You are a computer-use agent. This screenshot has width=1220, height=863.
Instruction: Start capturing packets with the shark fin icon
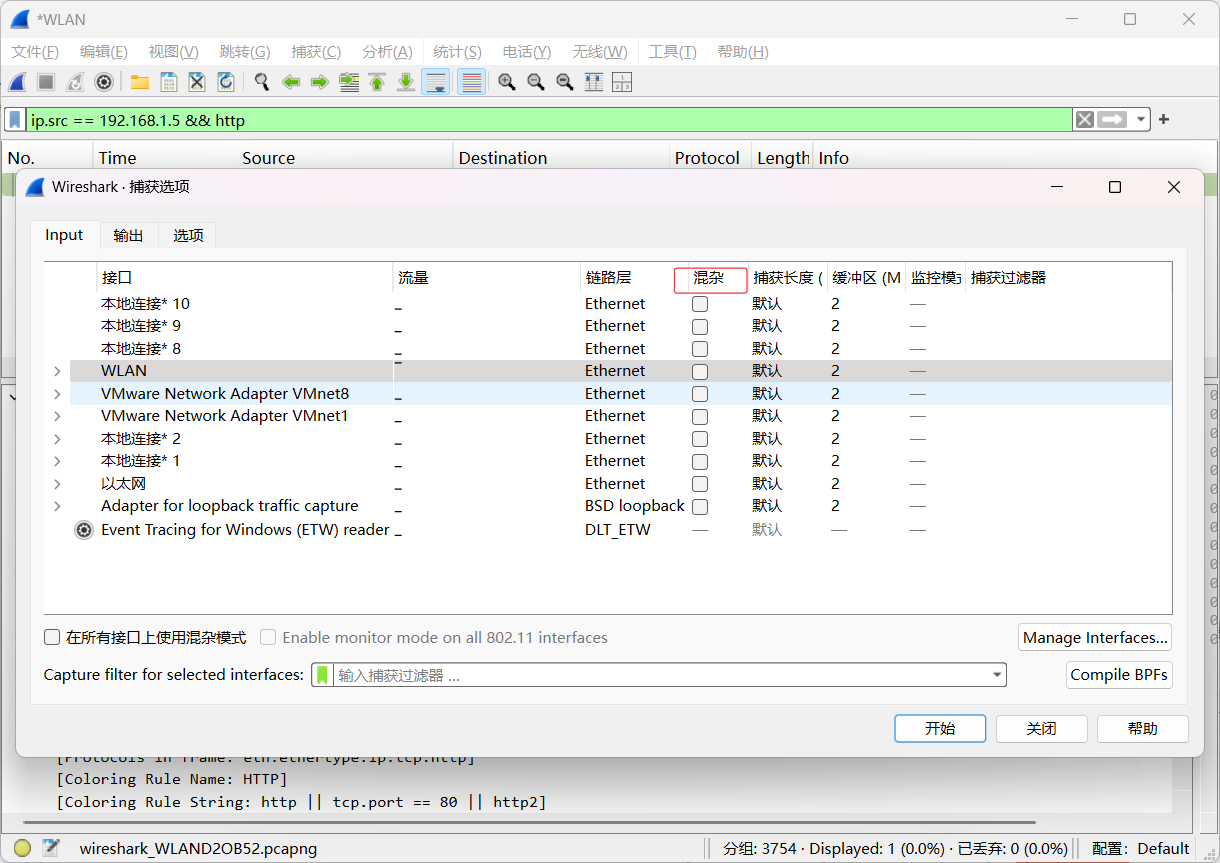coord(17,82)
